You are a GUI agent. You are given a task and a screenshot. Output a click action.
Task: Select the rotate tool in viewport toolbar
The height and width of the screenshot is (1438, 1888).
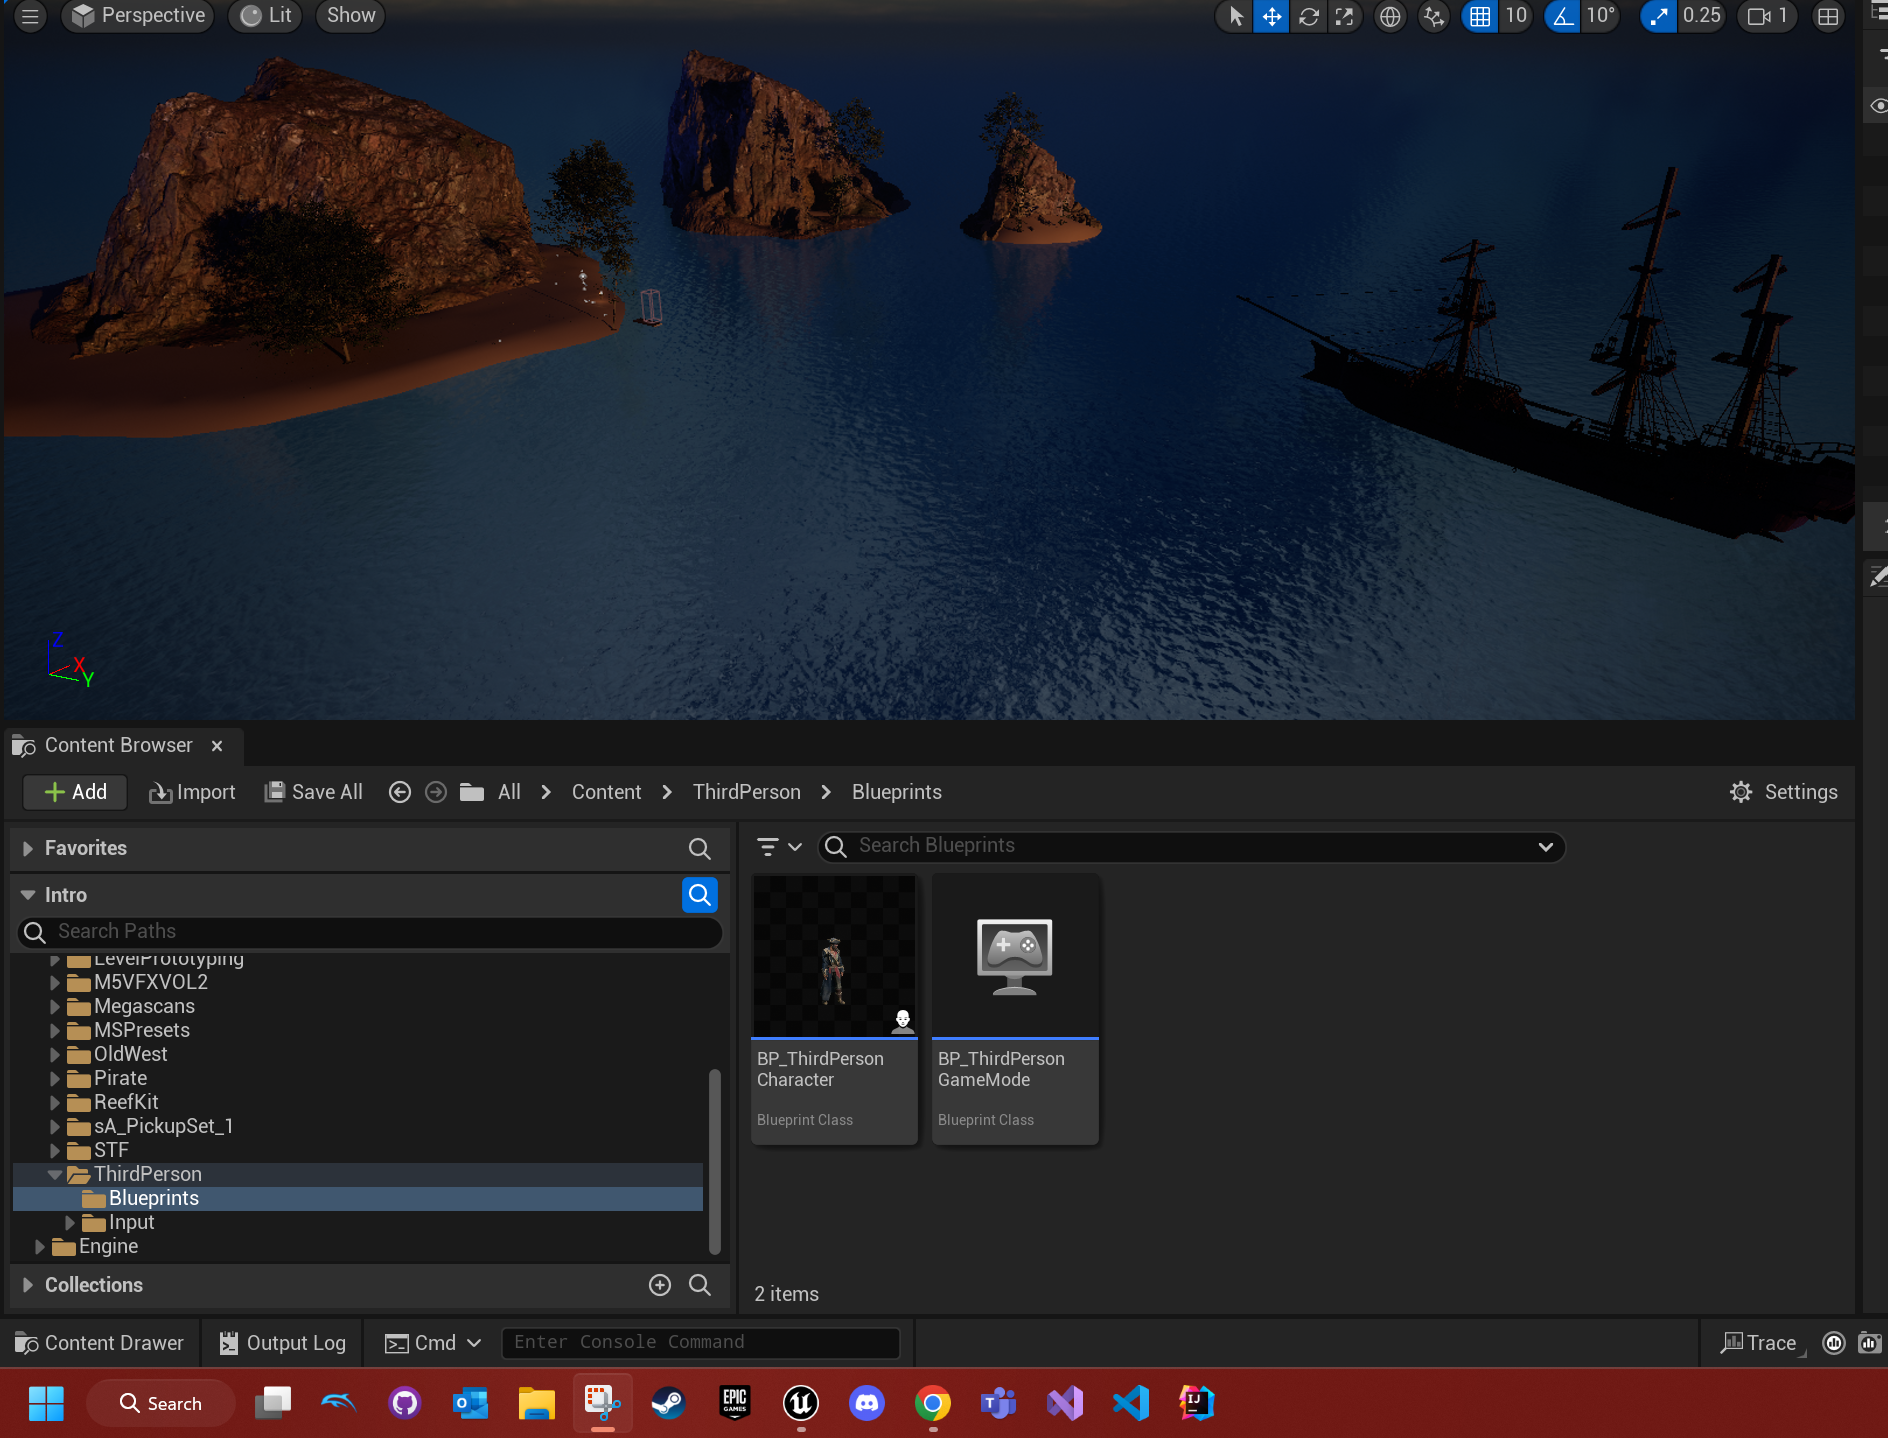(x=1308, y=16)
